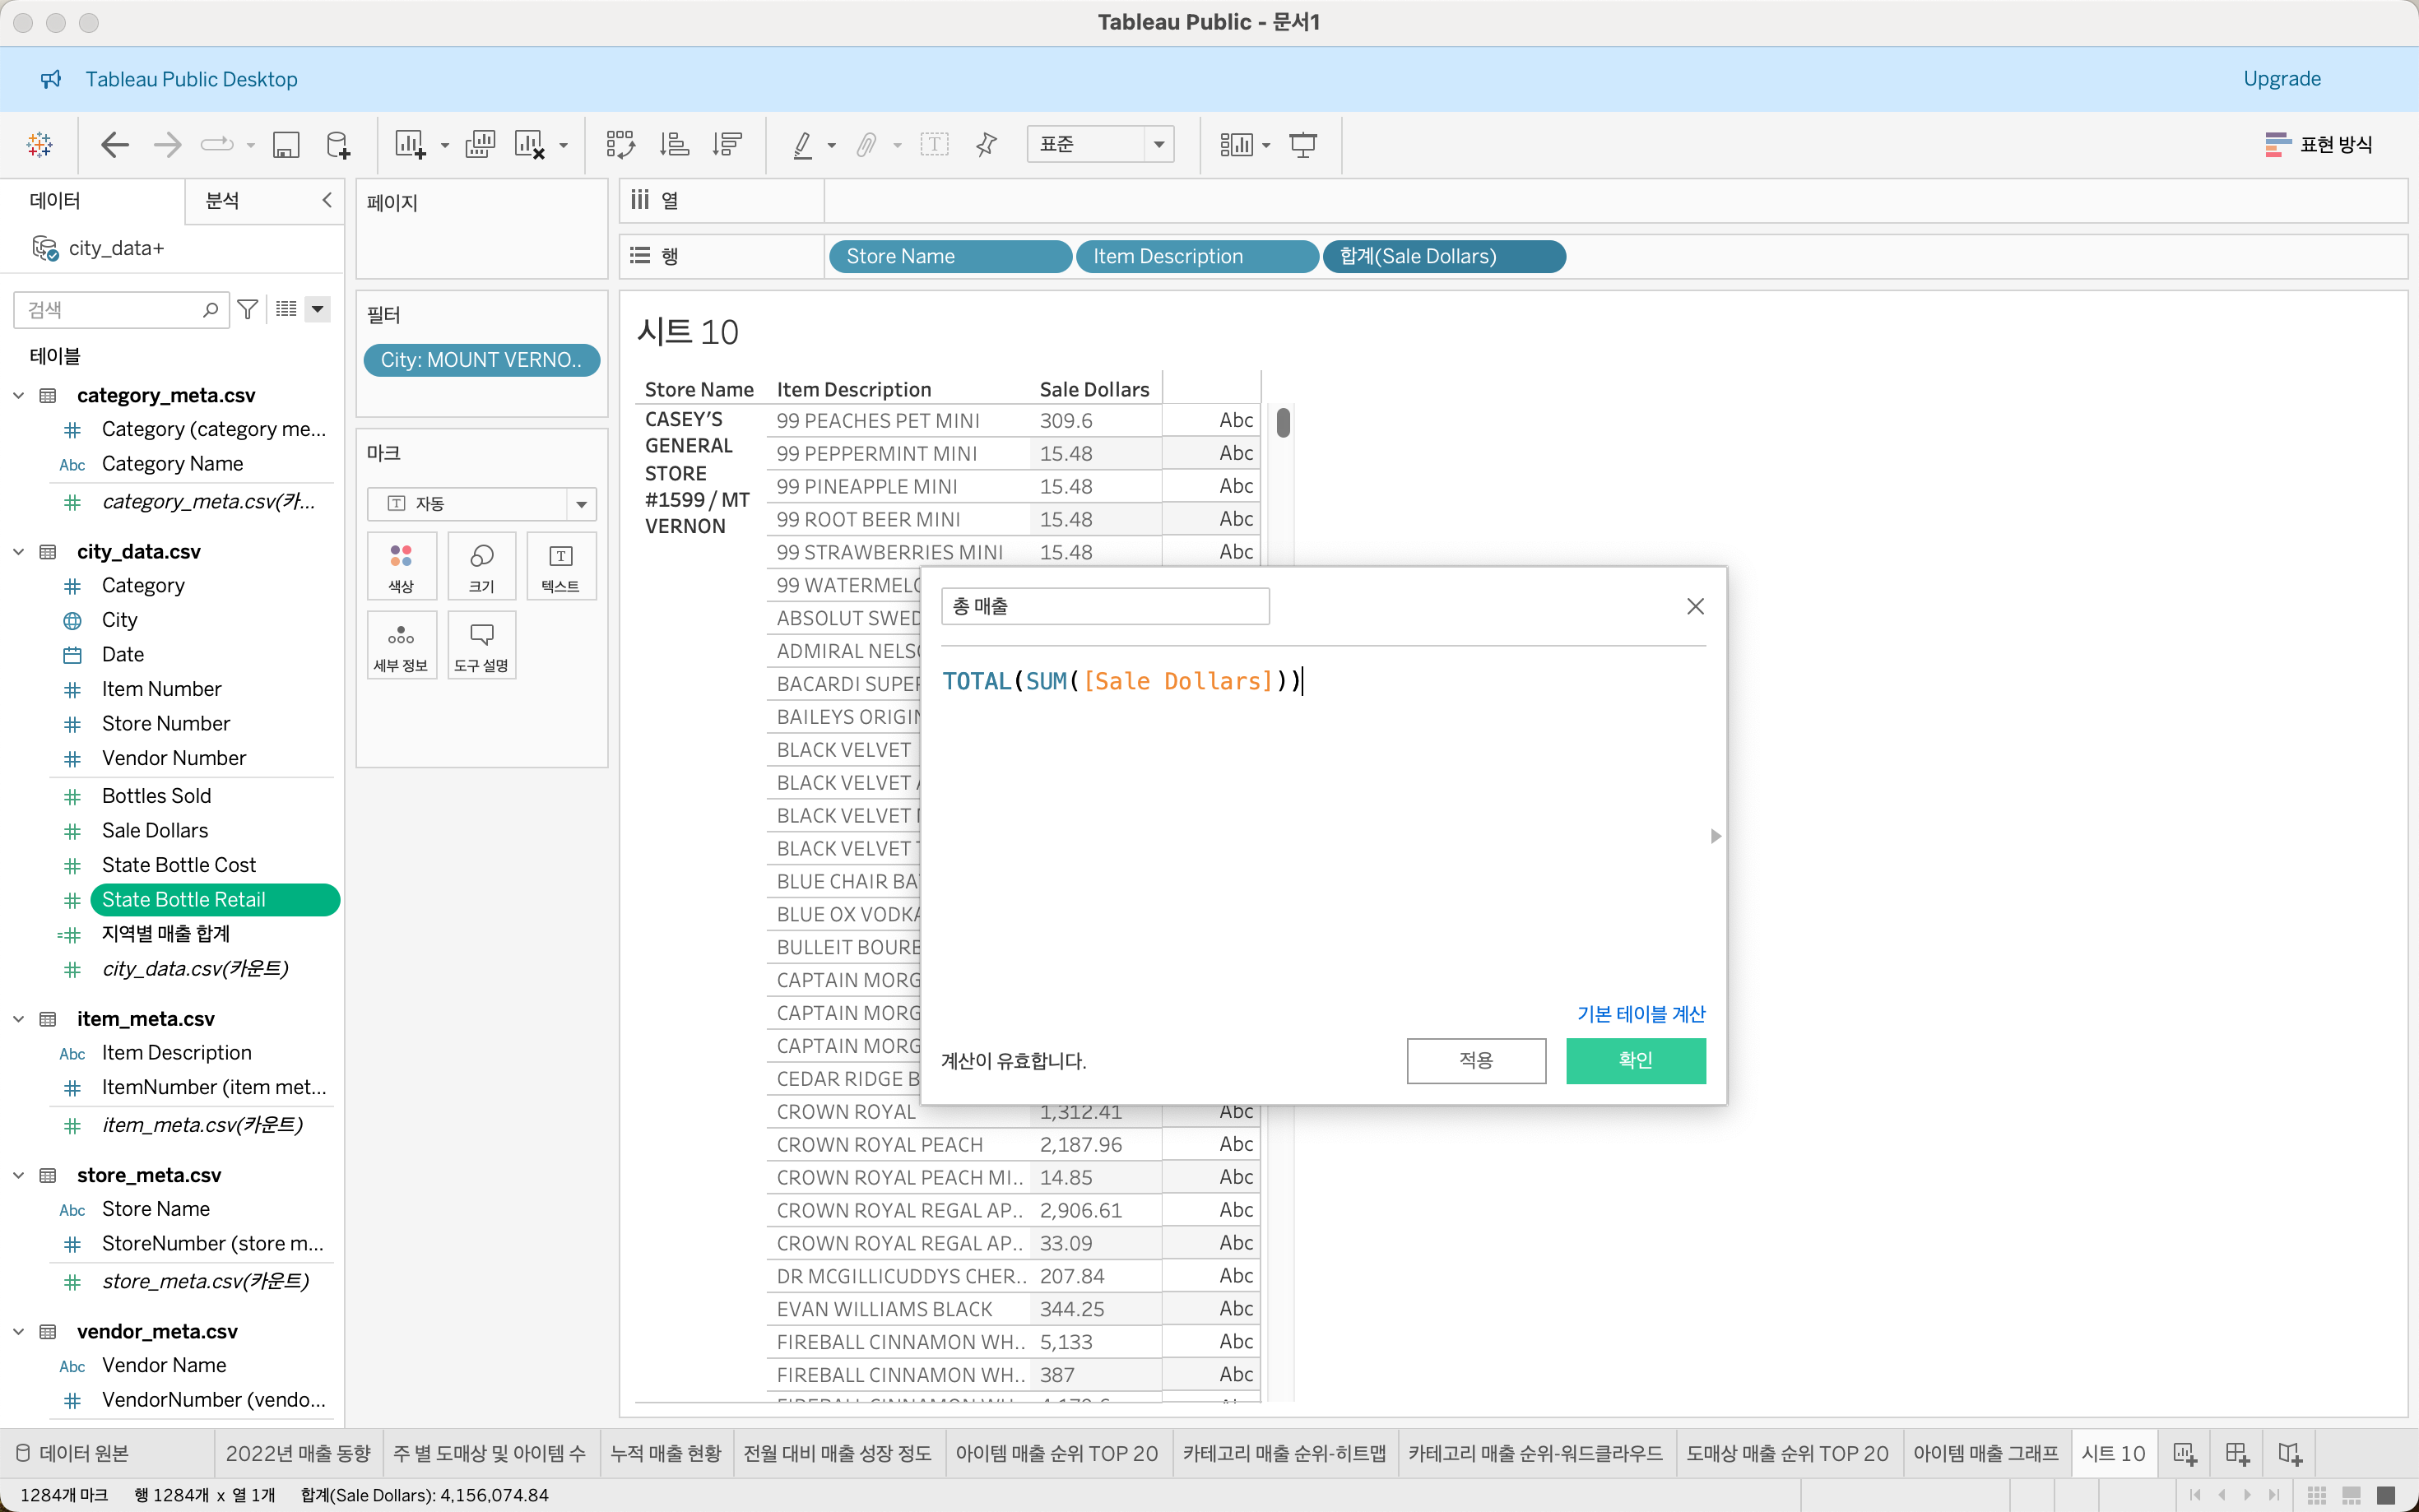Open the 누적 매출 현황 sheet tab
The width and height of the screenshot is (2419, 1512).
665,1453
